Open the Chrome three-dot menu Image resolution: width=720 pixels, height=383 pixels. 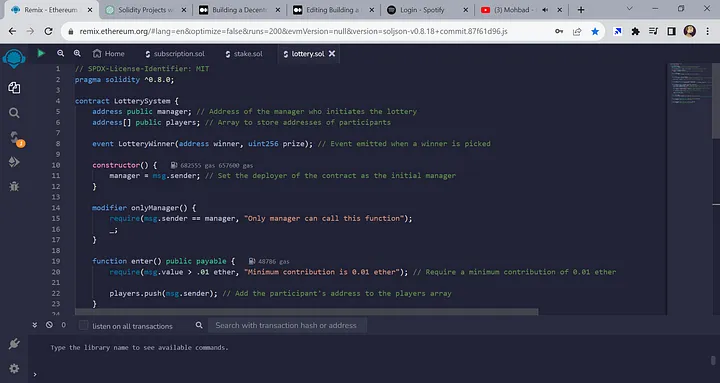tap(708, 31)
